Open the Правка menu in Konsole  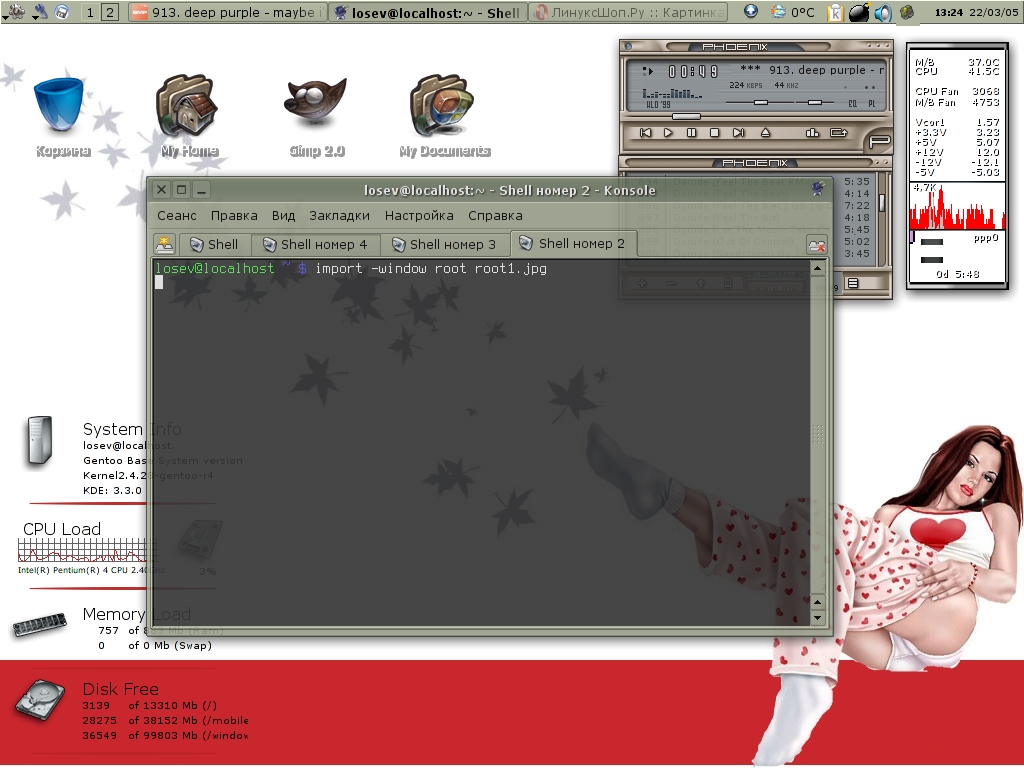tap(234, 216)
